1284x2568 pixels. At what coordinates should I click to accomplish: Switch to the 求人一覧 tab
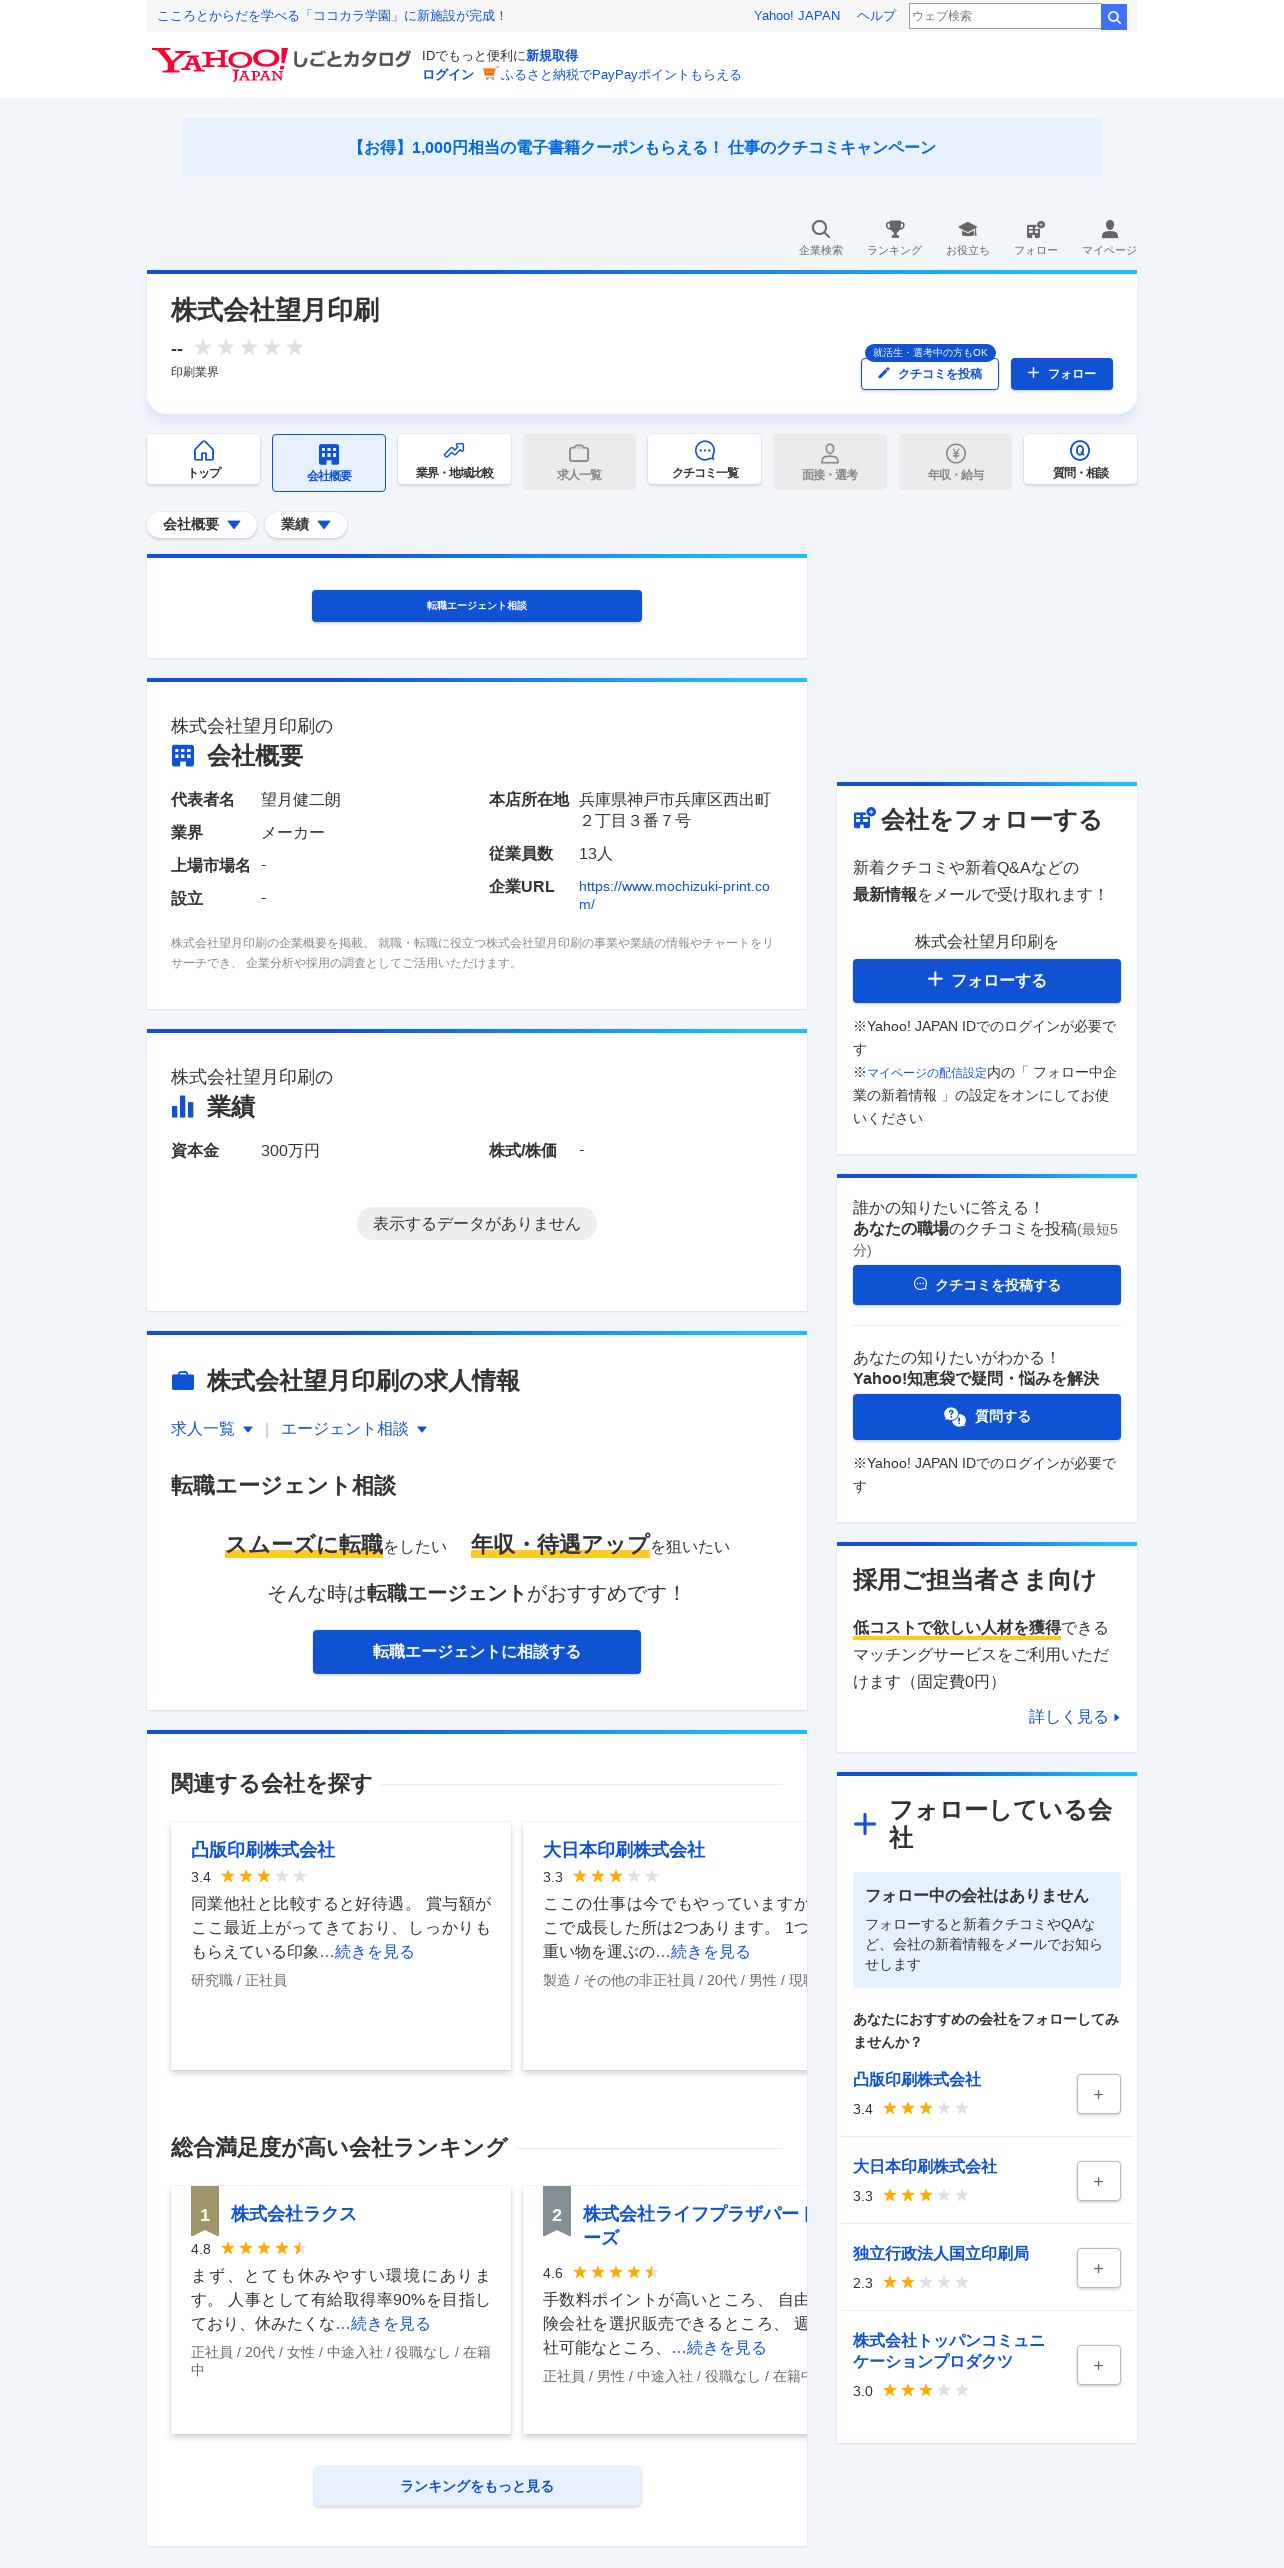pos(579,461)
